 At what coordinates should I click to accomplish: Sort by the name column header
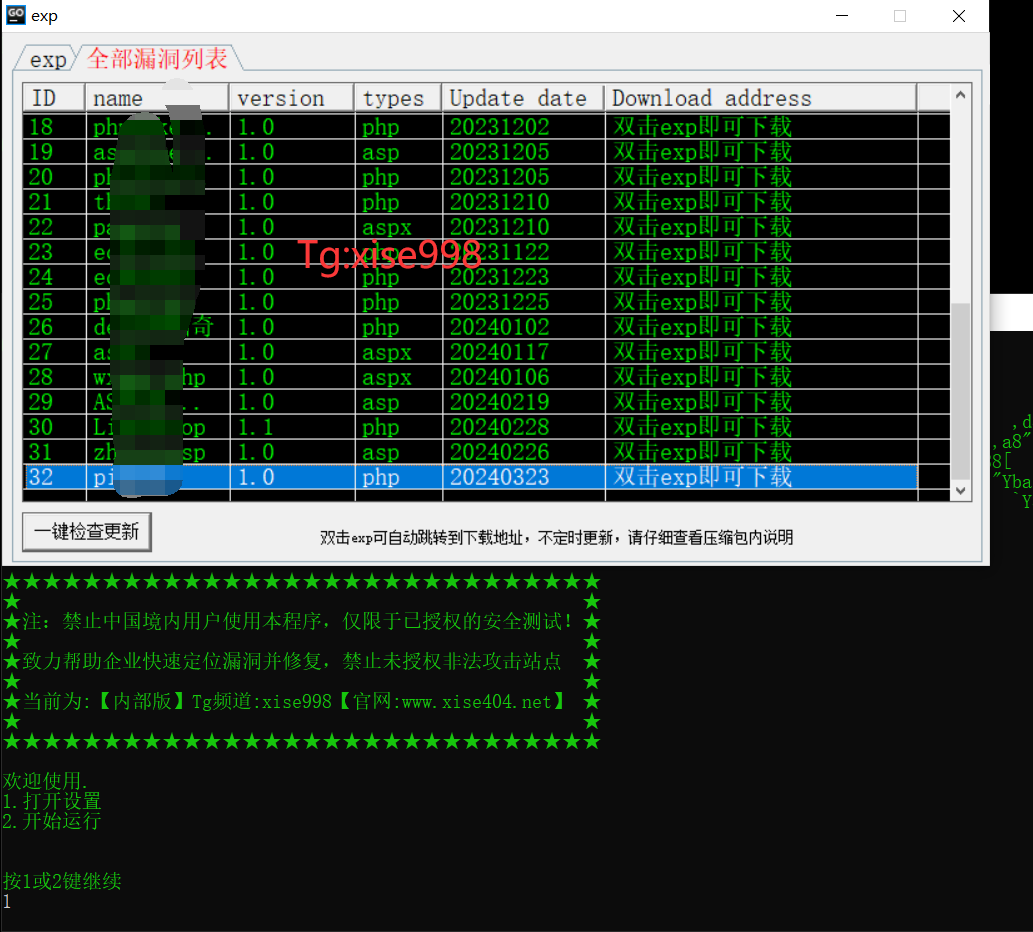click(x=157, y=97)
